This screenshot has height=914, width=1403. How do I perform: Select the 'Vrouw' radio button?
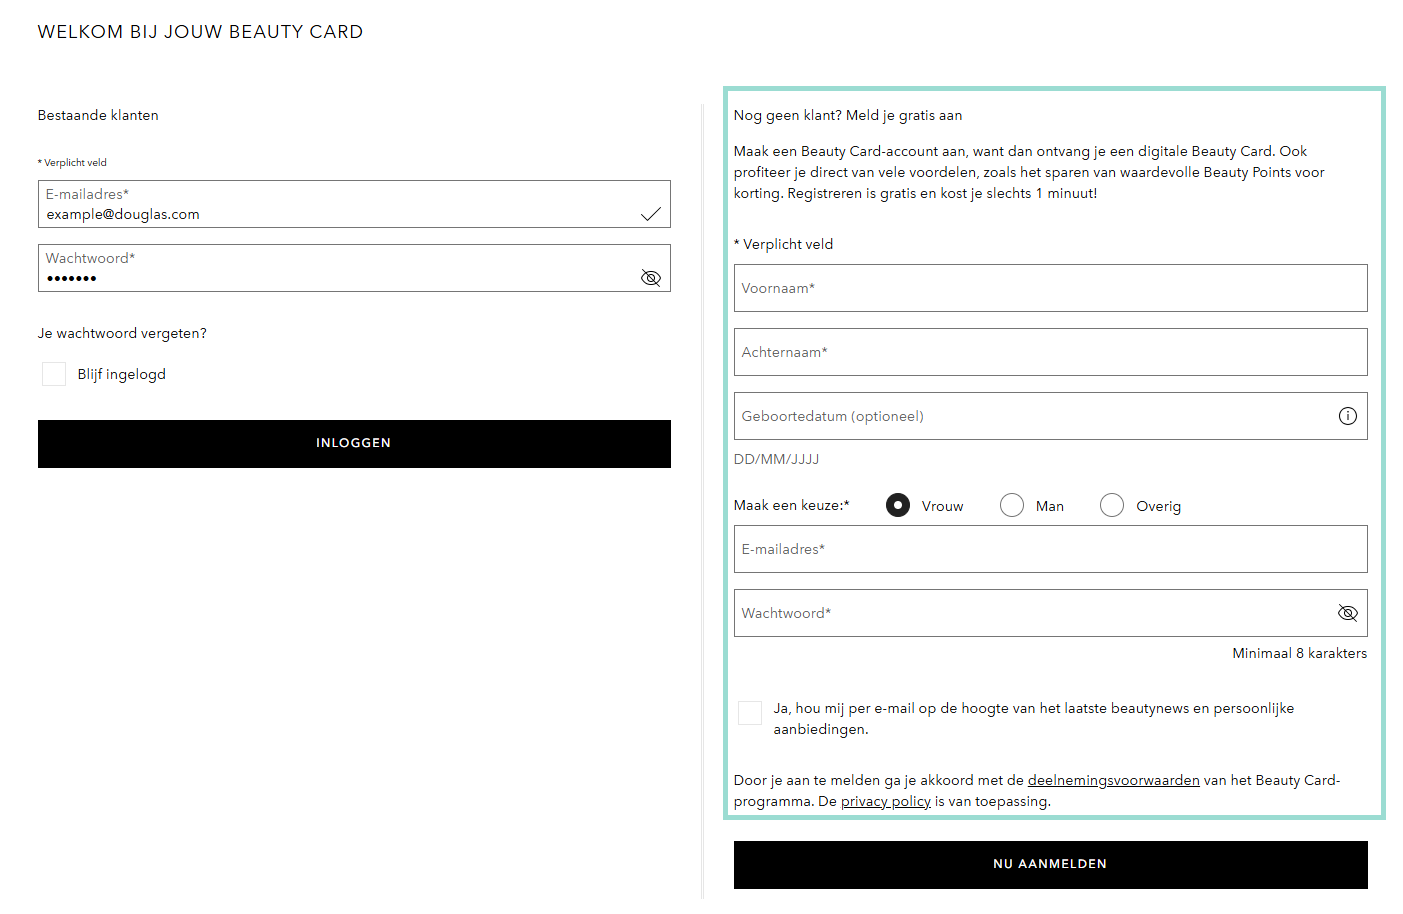898,505
